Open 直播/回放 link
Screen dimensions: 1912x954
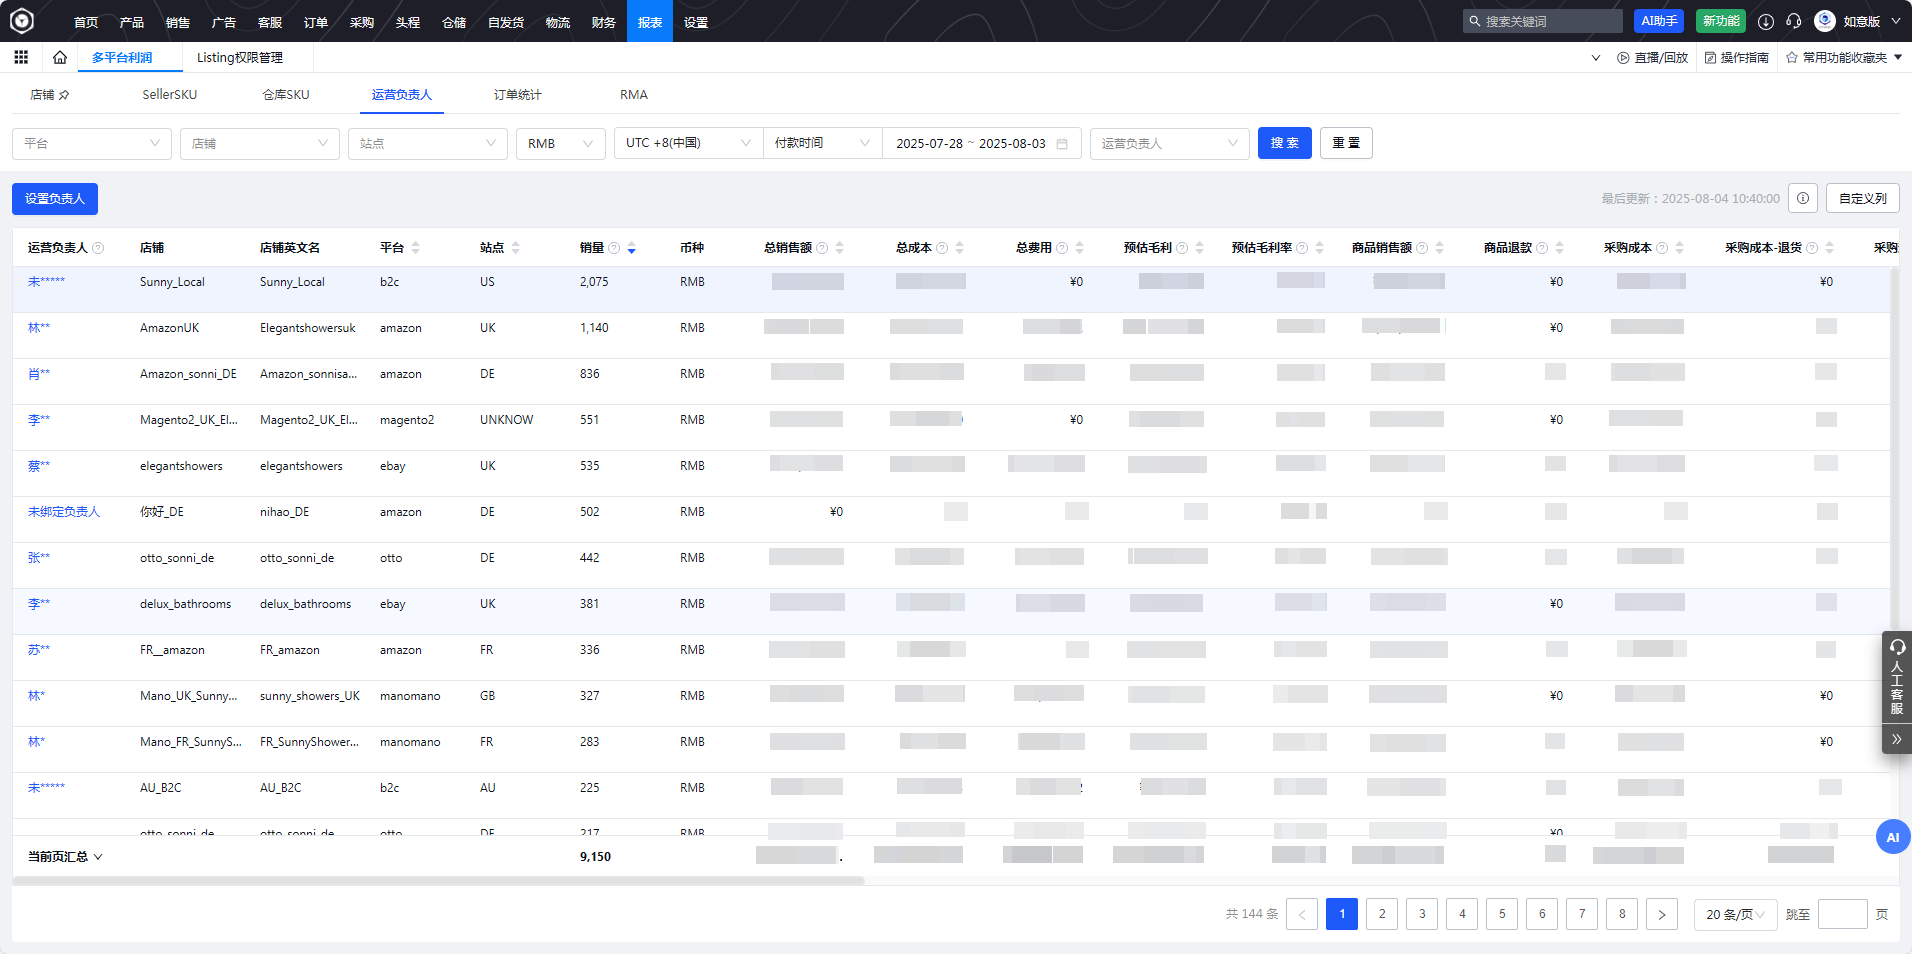(1653, 57)
